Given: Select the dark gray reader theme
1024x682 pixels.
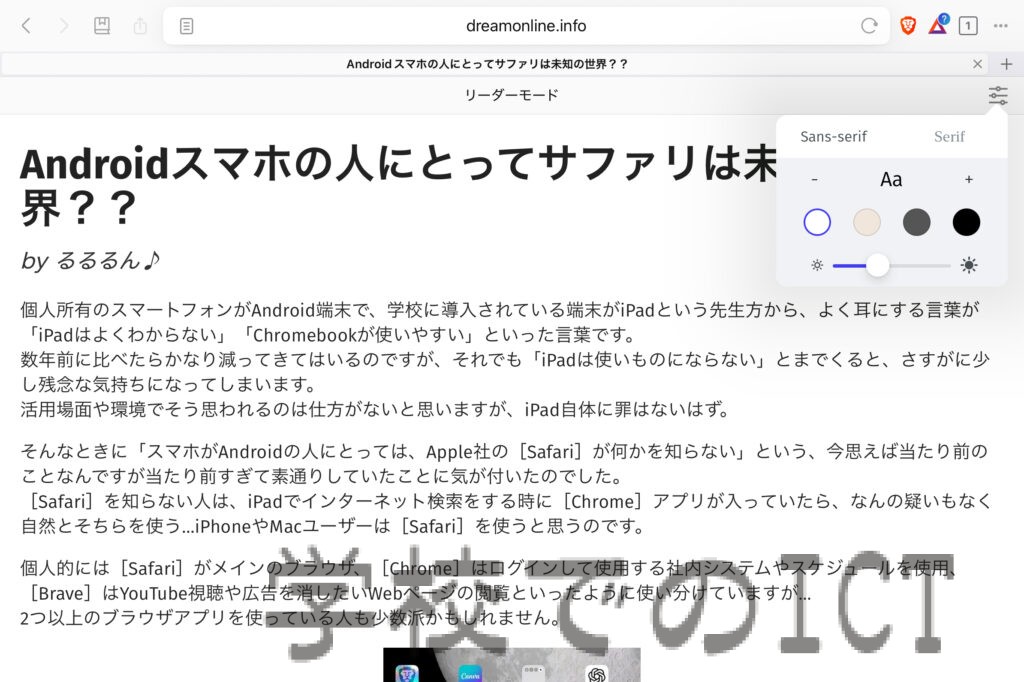Looking at the screenshot, I should [x=916, y=222].
